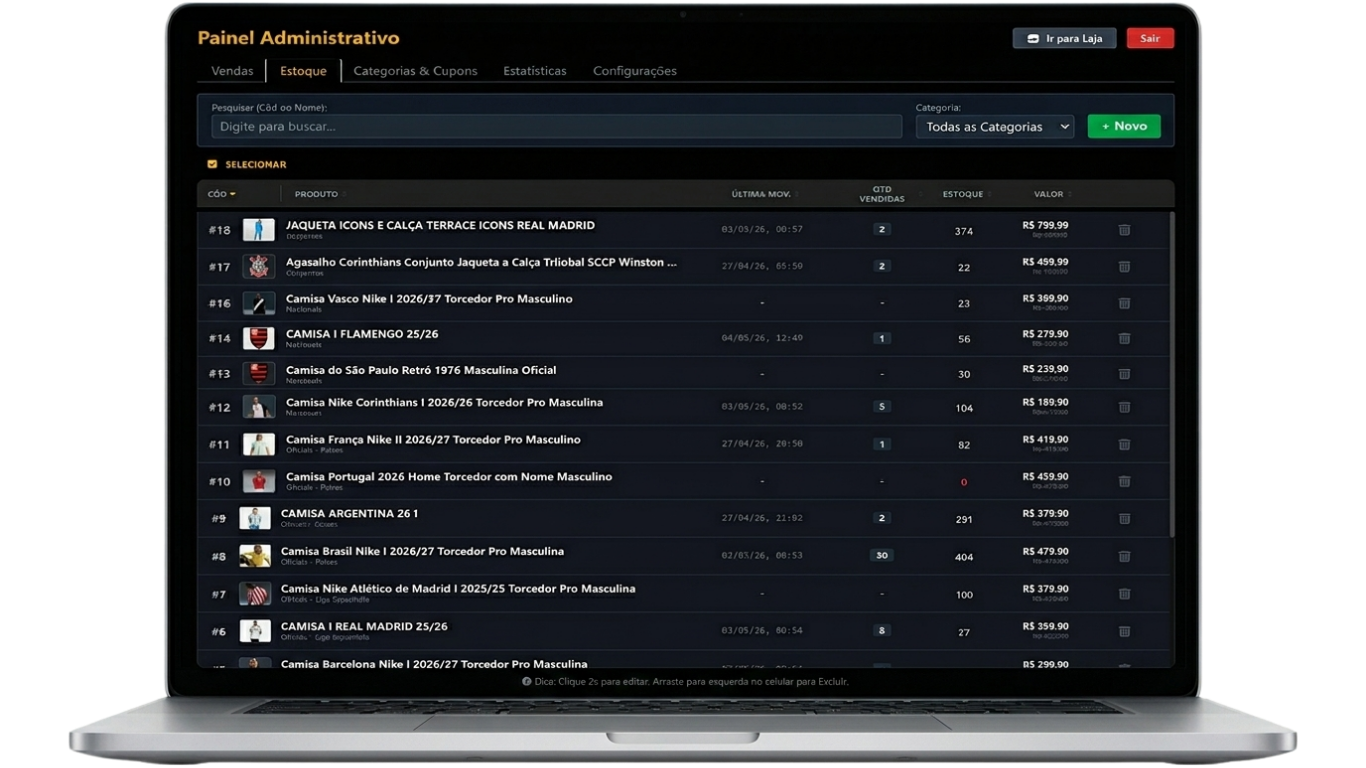The width and height of the screenshot is (1366, 768).
Task: Sort table by PRODUTO column header
Action: pos(316,194)
